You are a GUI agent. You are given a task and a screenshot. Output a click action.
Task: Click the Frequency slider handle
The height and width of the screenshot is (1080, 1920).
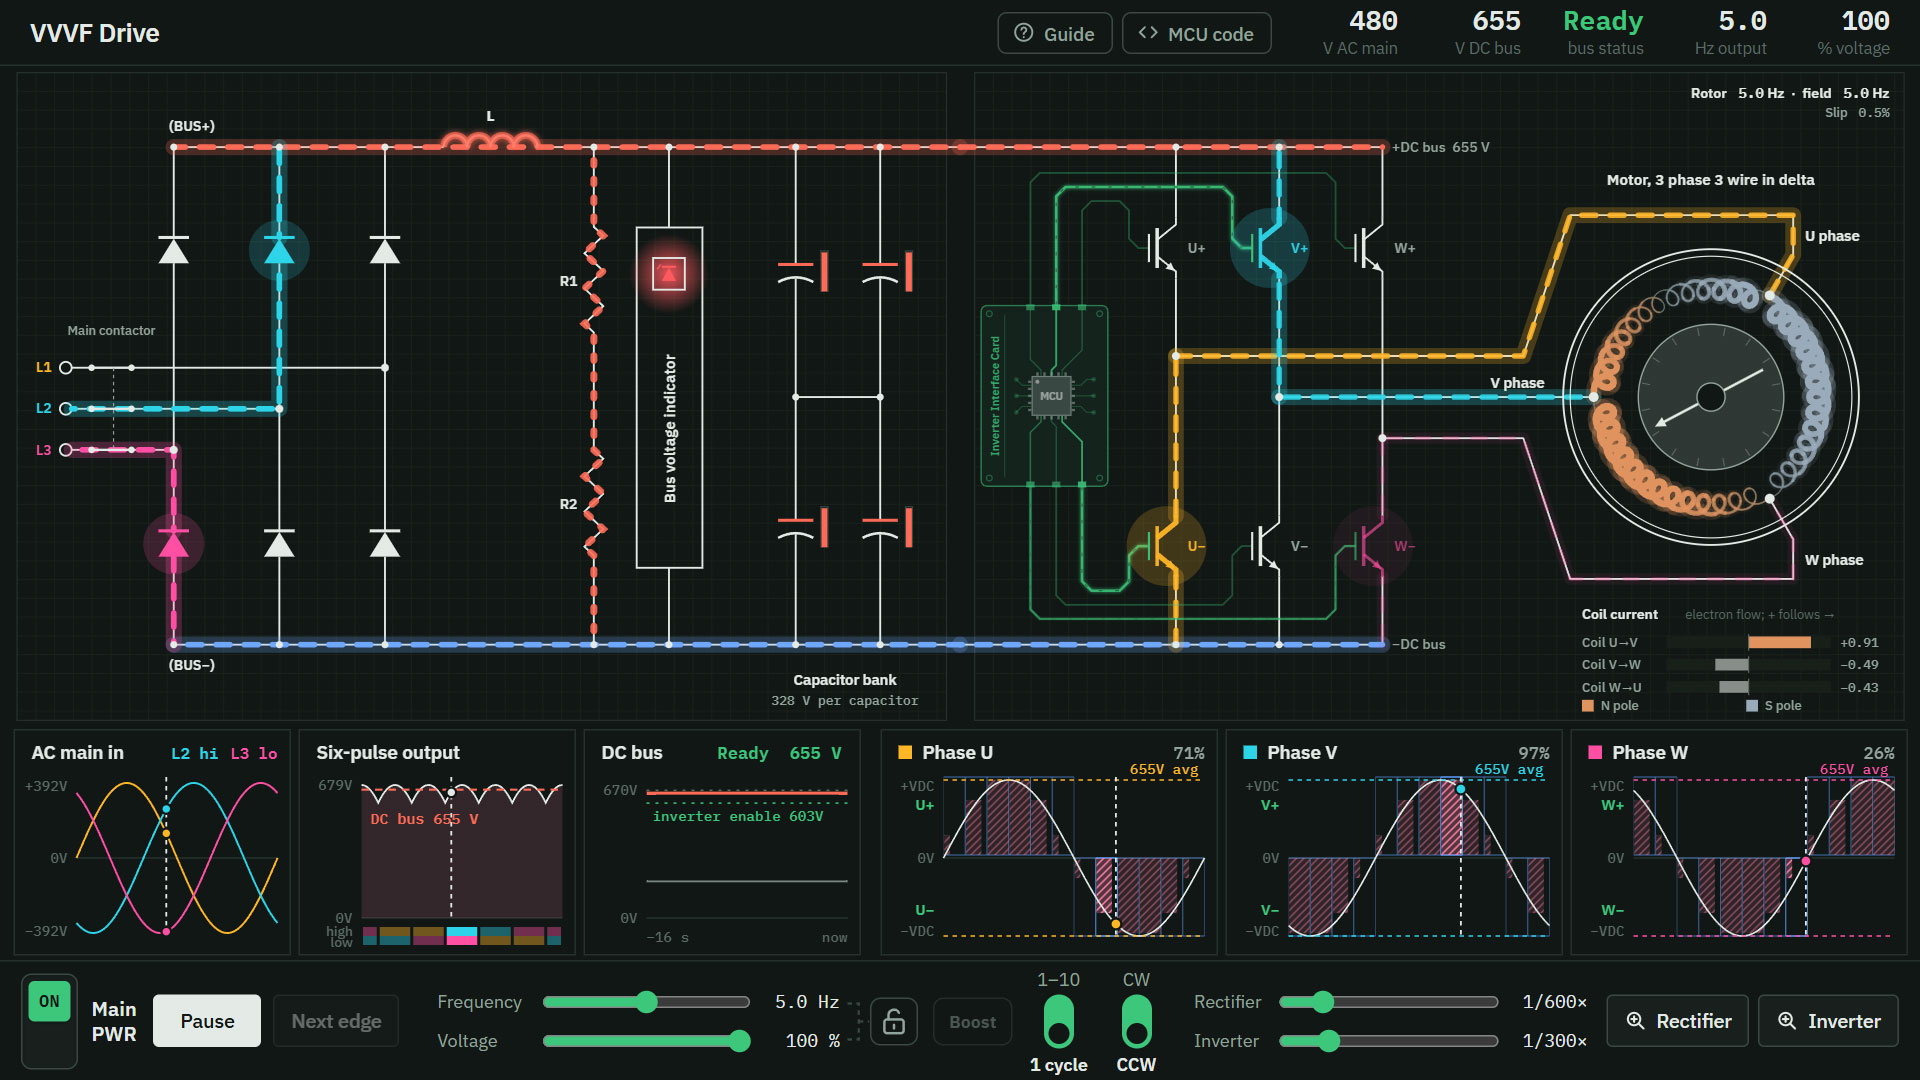tap(647, 1002)
